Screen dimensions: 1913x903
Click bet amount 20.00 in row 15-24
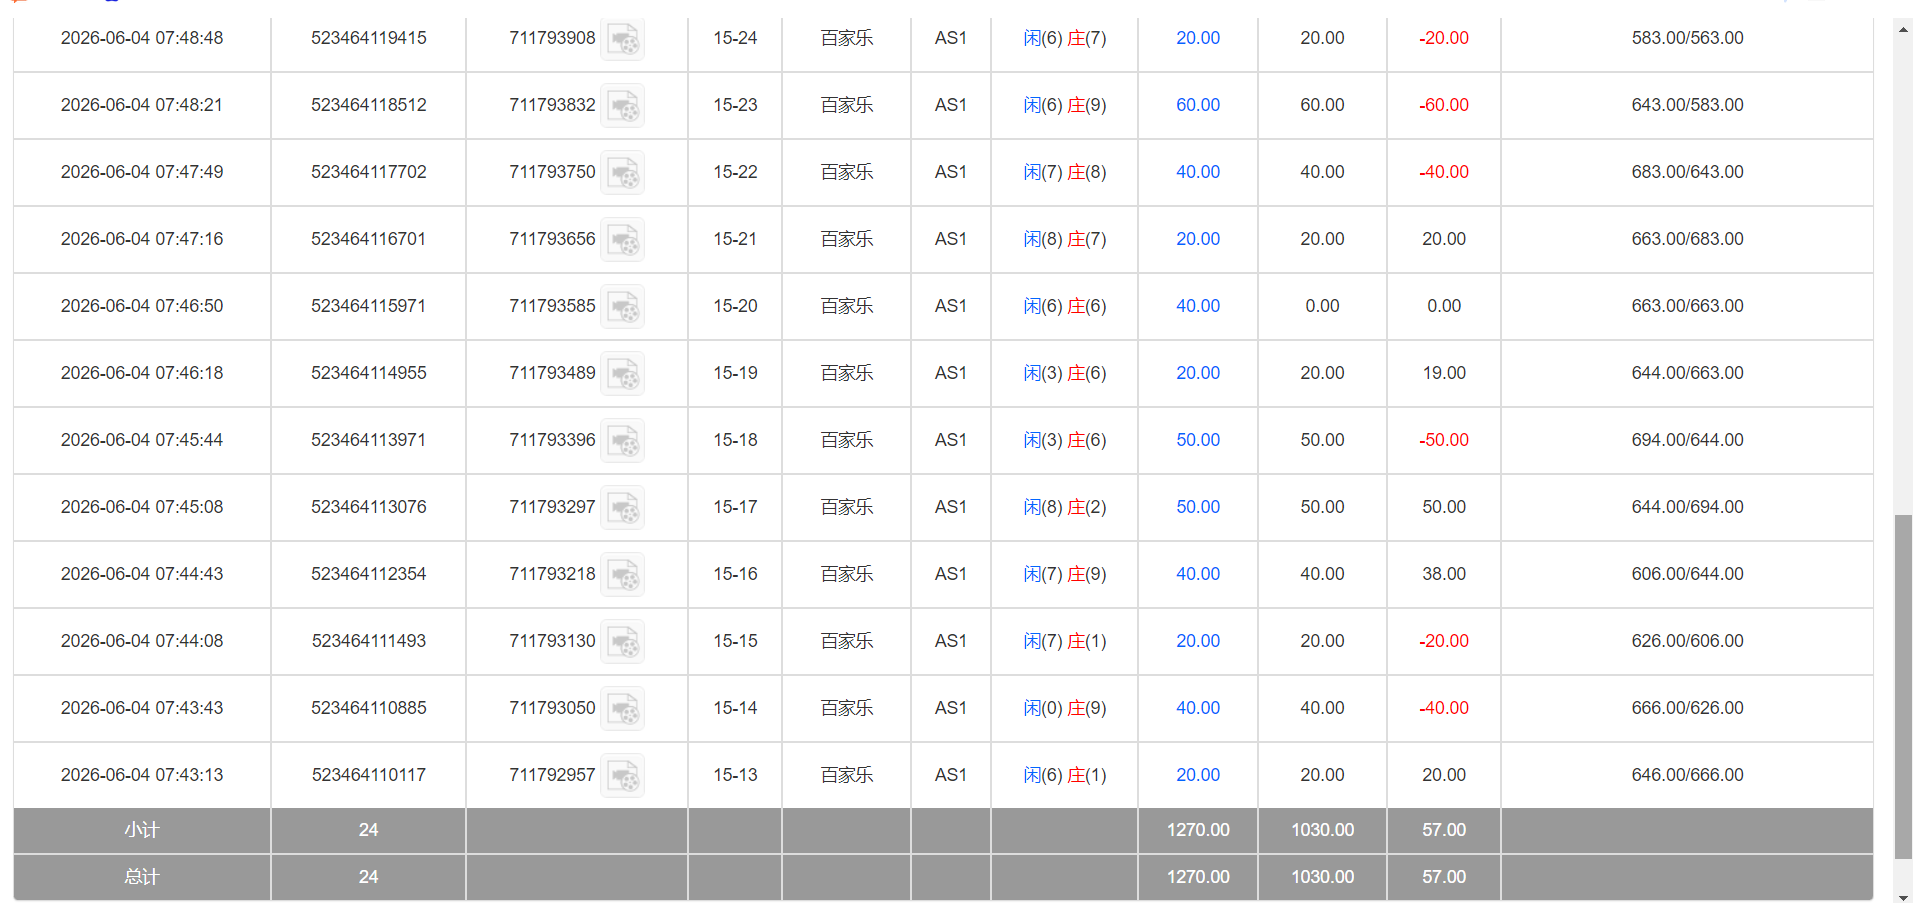pyautogui.click(x=1198, y=38)
